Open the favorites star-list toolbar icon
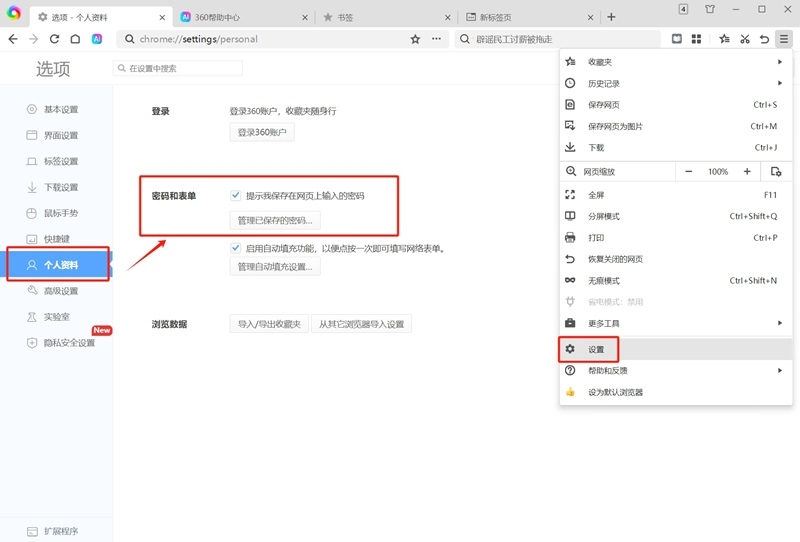 click(x=724, y=39)
